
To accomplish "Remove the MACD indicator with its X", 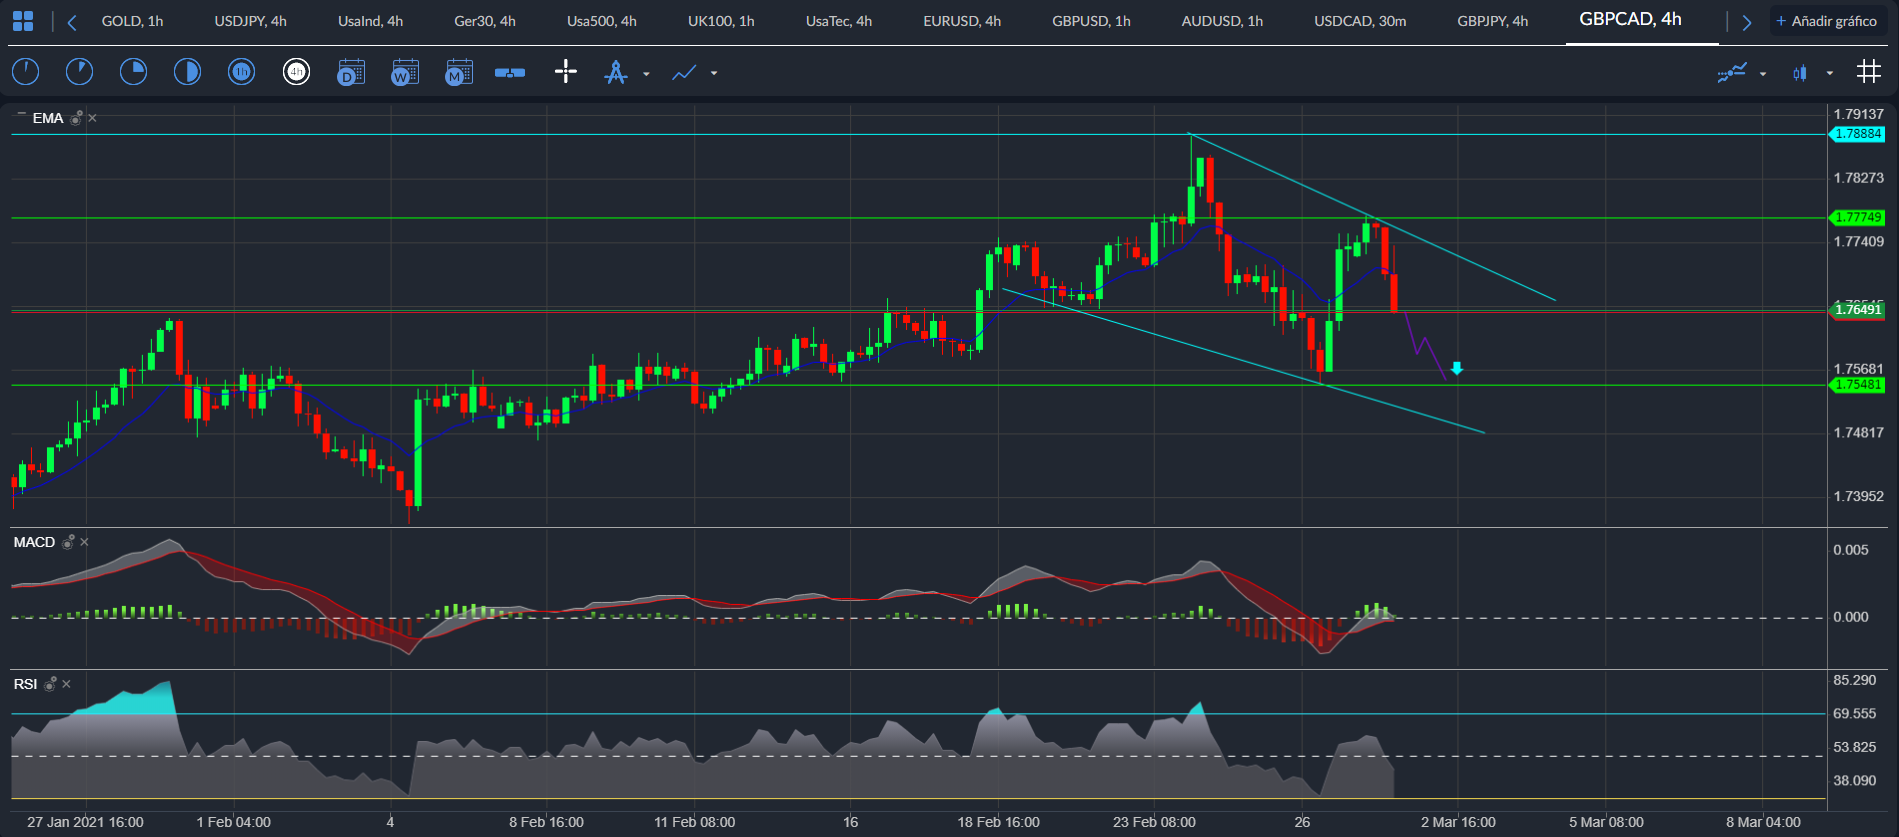I will [x=85, y=542].
